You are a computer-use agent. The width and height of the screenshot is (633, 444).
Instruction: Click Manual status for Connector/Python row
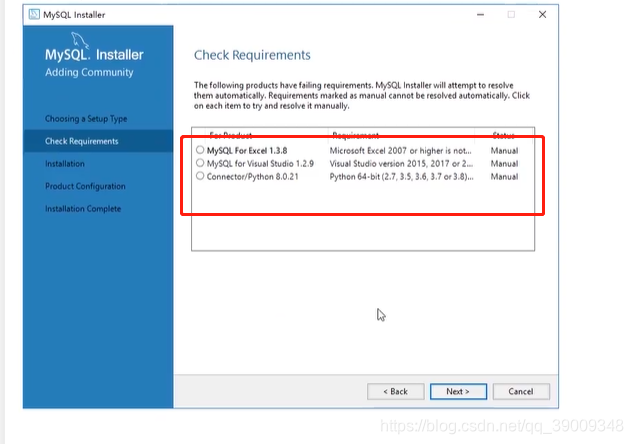[x=504, y=176]
